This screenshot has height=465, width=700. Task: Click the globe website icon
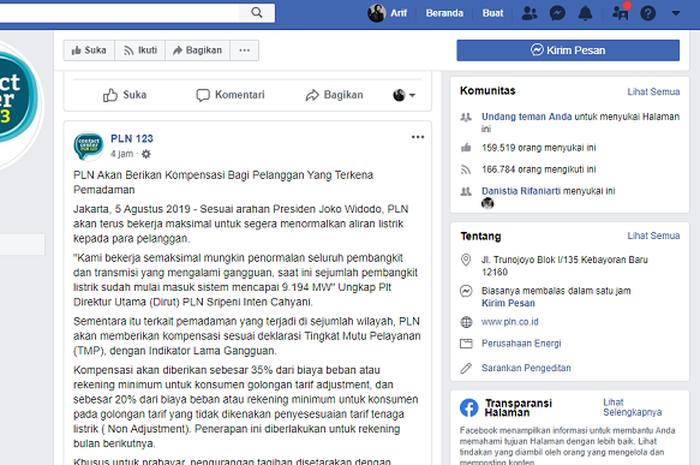pyautogui.click(x=466, y=322)
